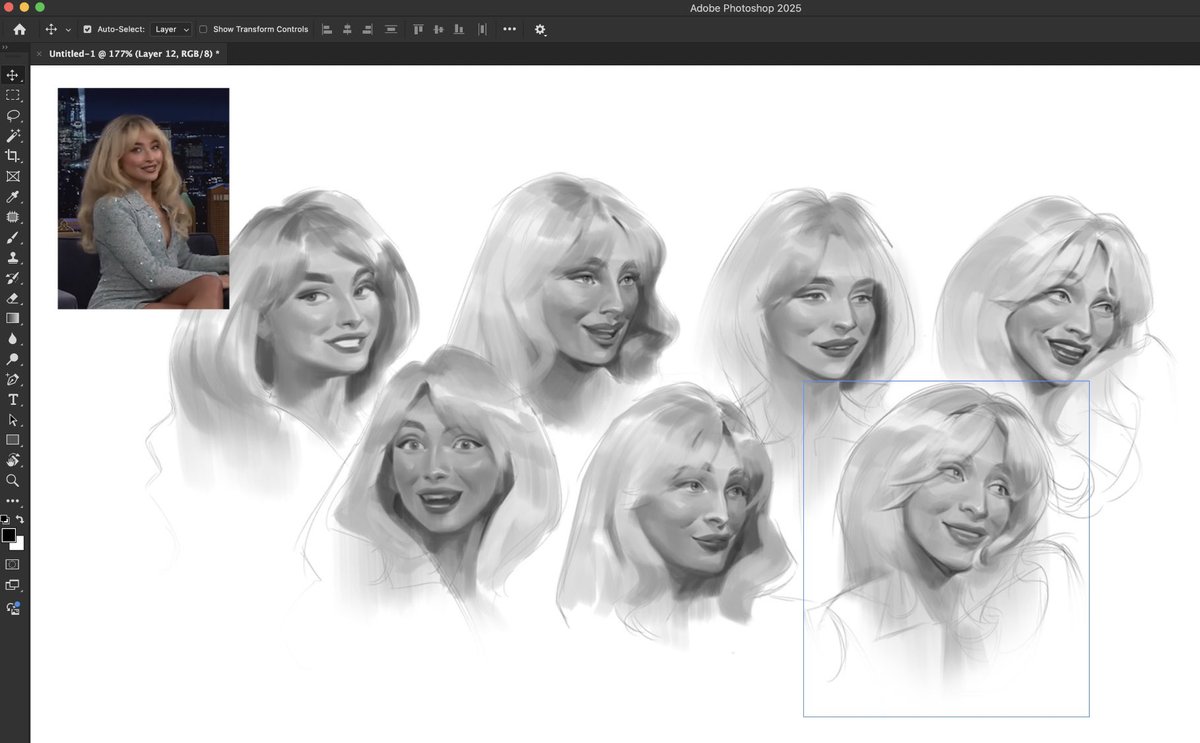1200x743 pixels.
Task: Select the History Brush tool
Action: click(13, 278)
